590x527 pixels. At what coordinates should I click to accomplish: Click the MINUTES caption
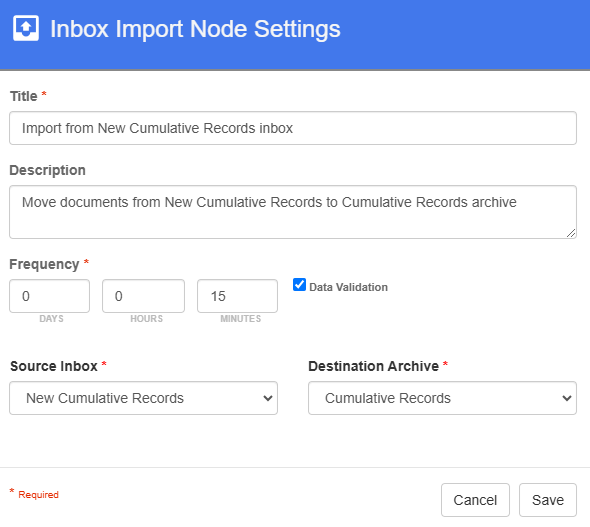(240, 319)
